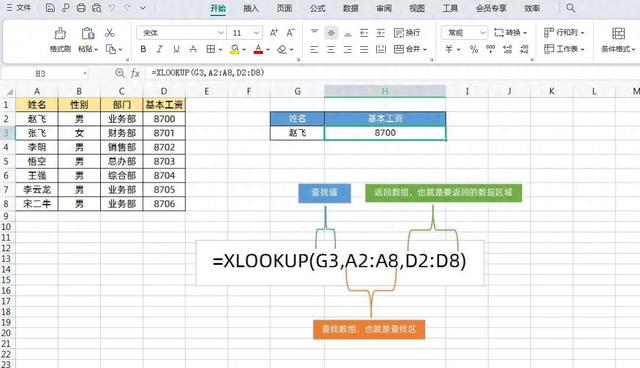The height and width of the screenshot is (368, 640).
Task: Click the 换行 wrap text button
Action: coord(407,33)
